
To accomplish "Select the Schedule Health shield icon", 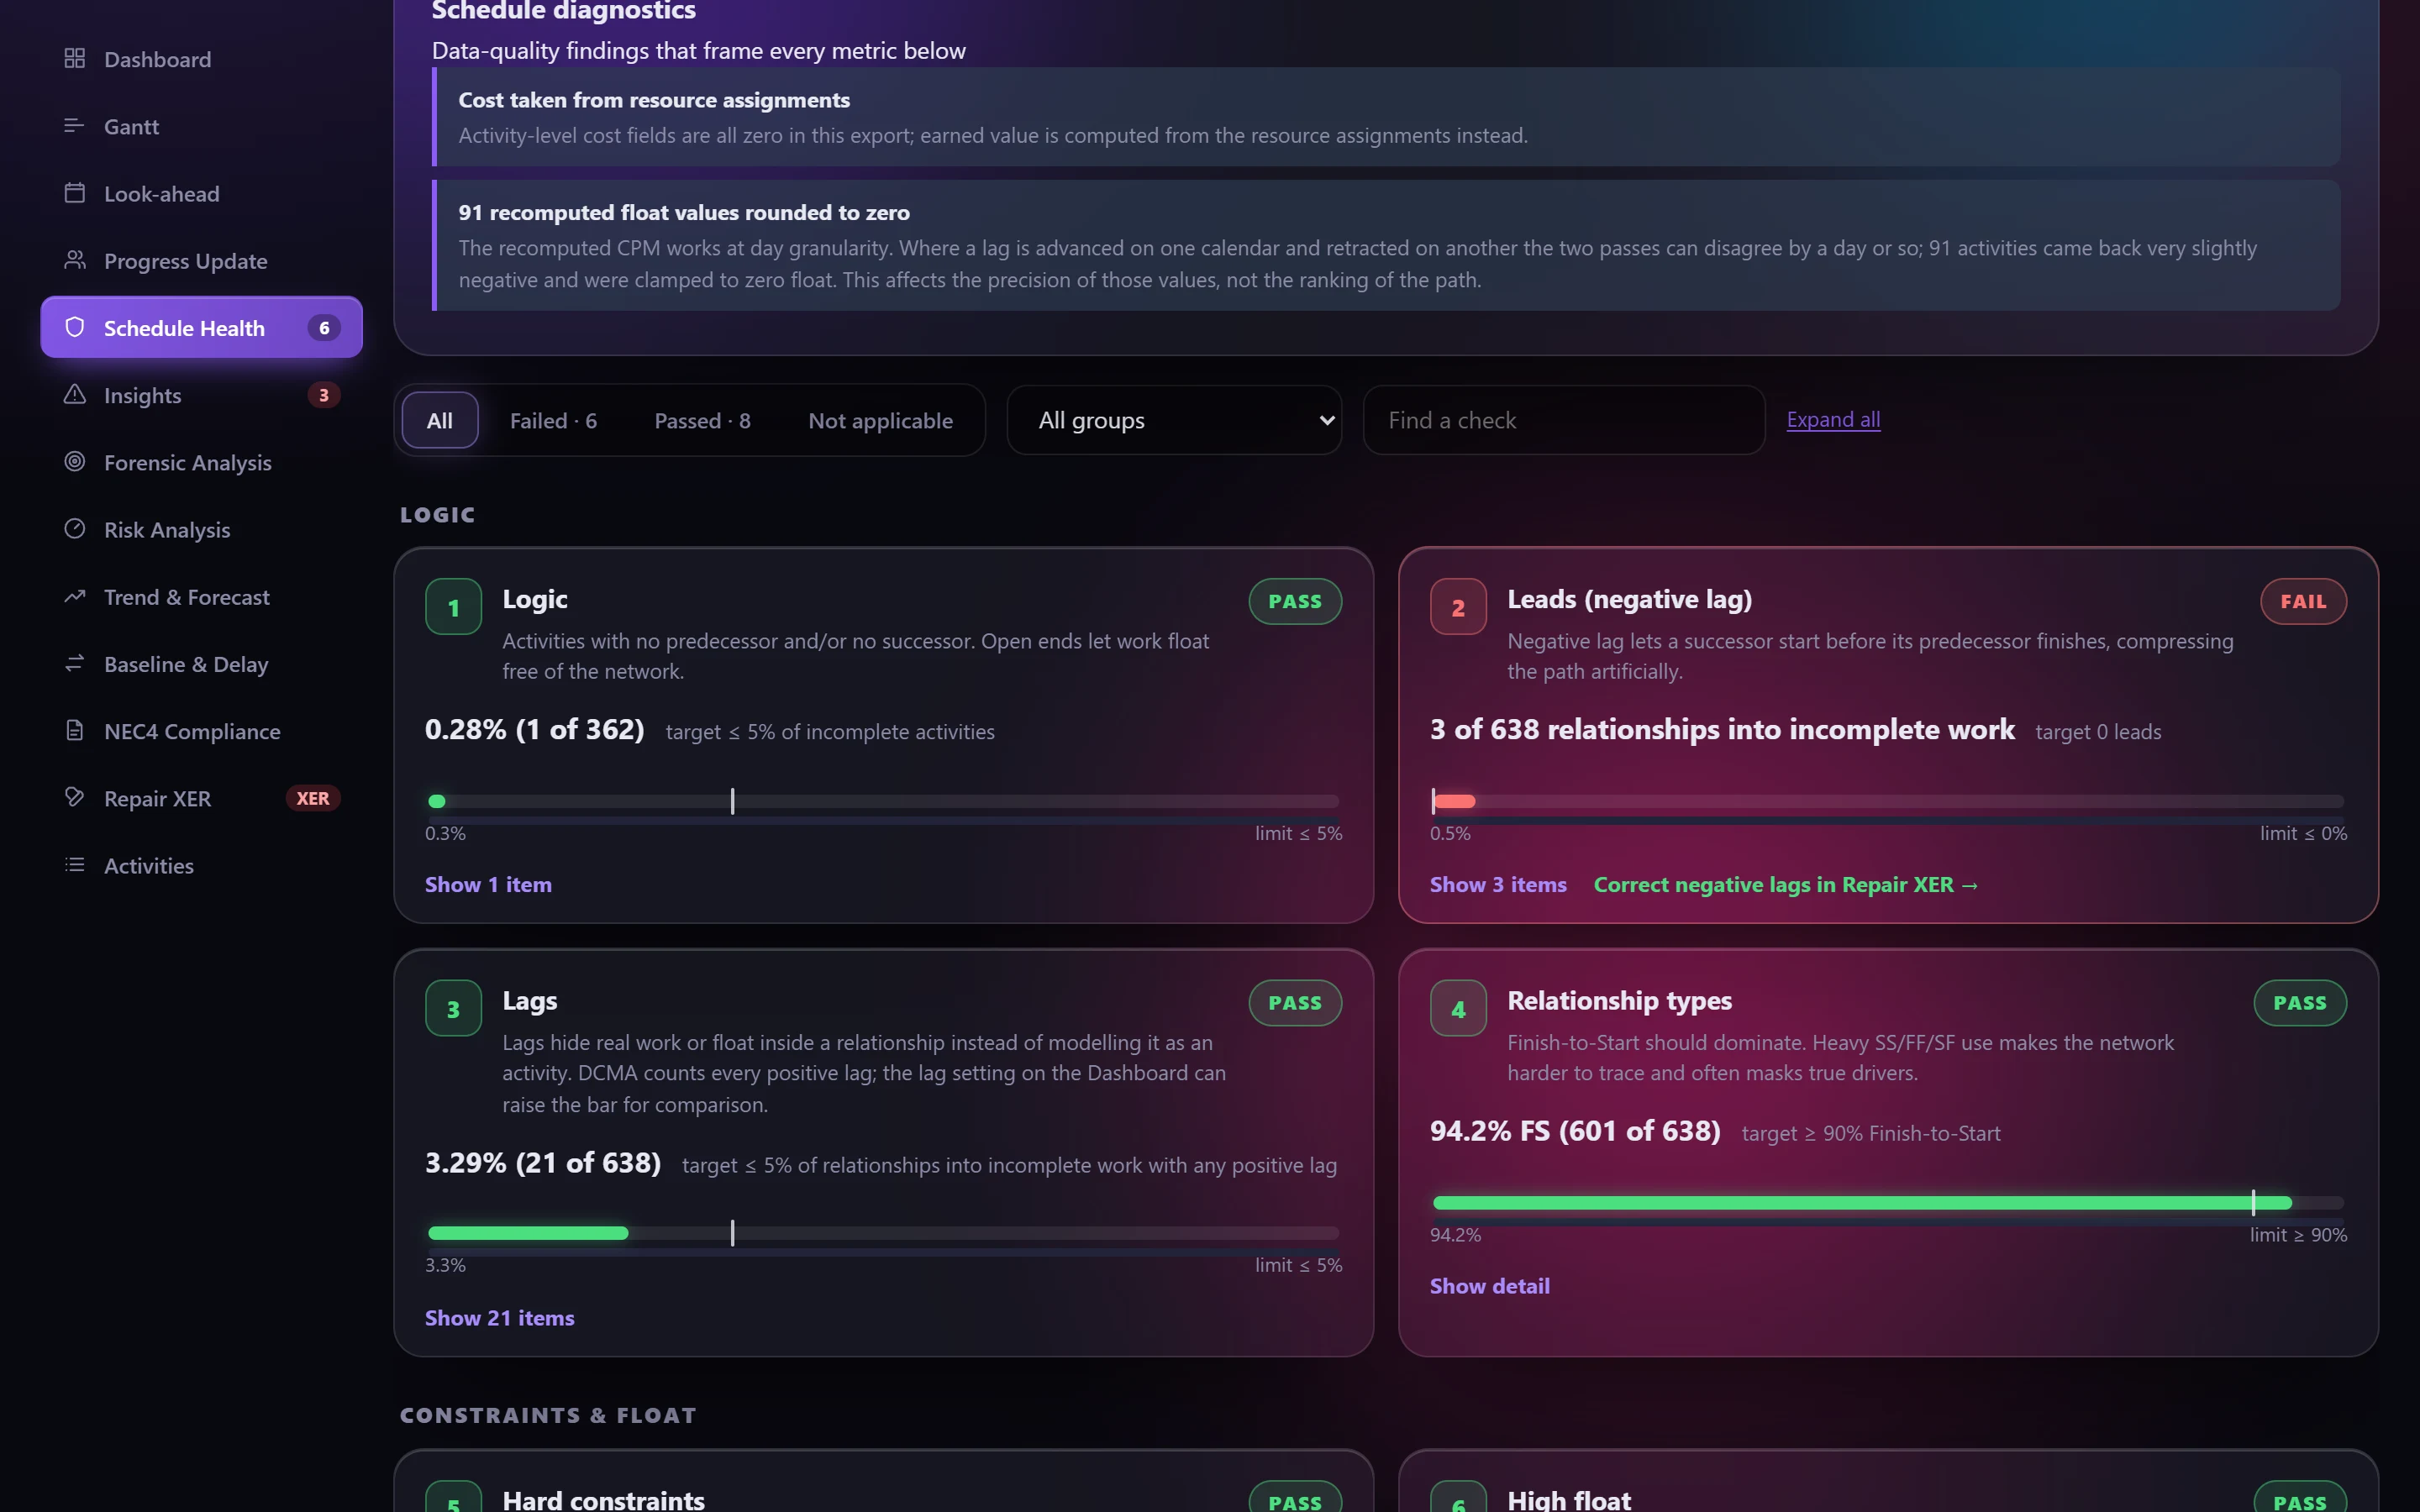I will 74,327.
